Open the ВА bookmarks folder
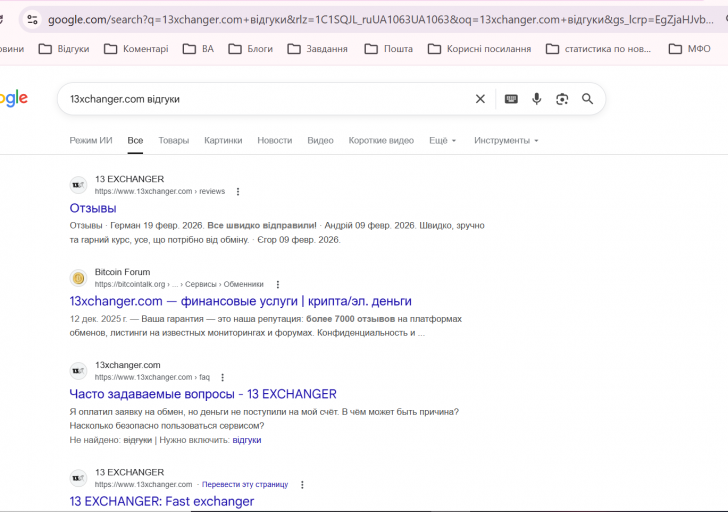The height and width of the screenshot is (512, 728). [198, 49]
